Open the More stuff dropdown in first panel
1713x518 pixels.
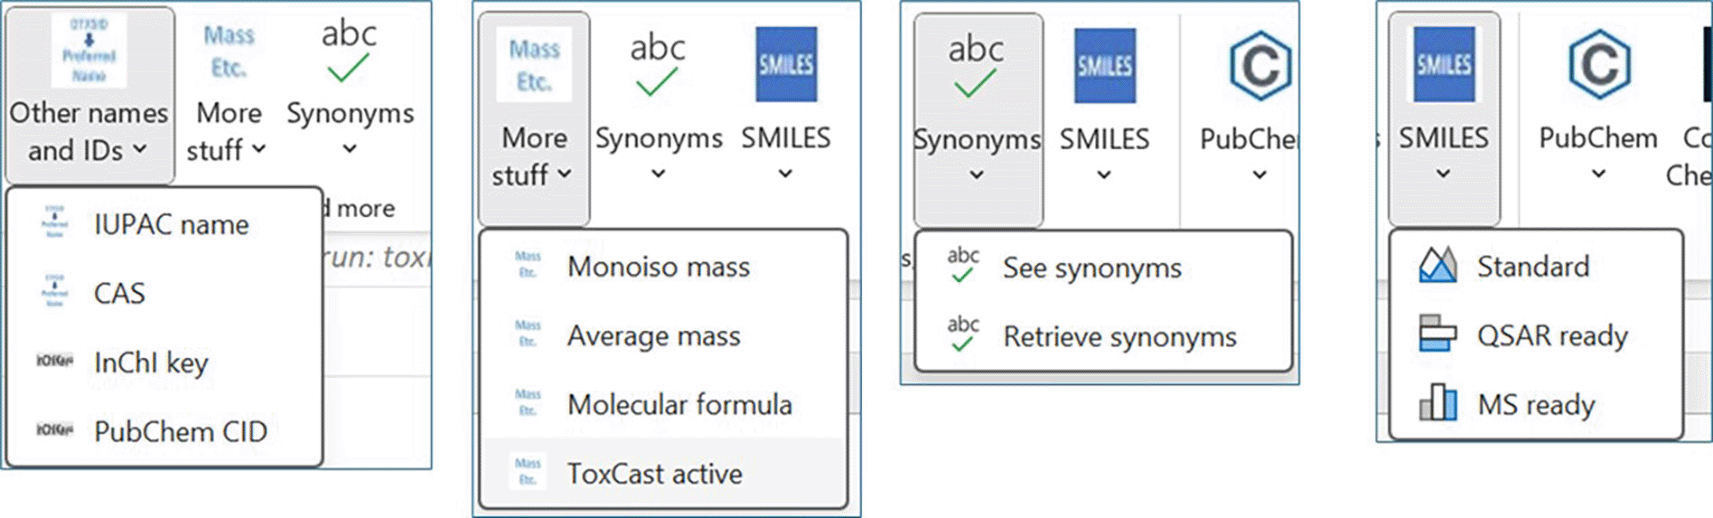259,150
